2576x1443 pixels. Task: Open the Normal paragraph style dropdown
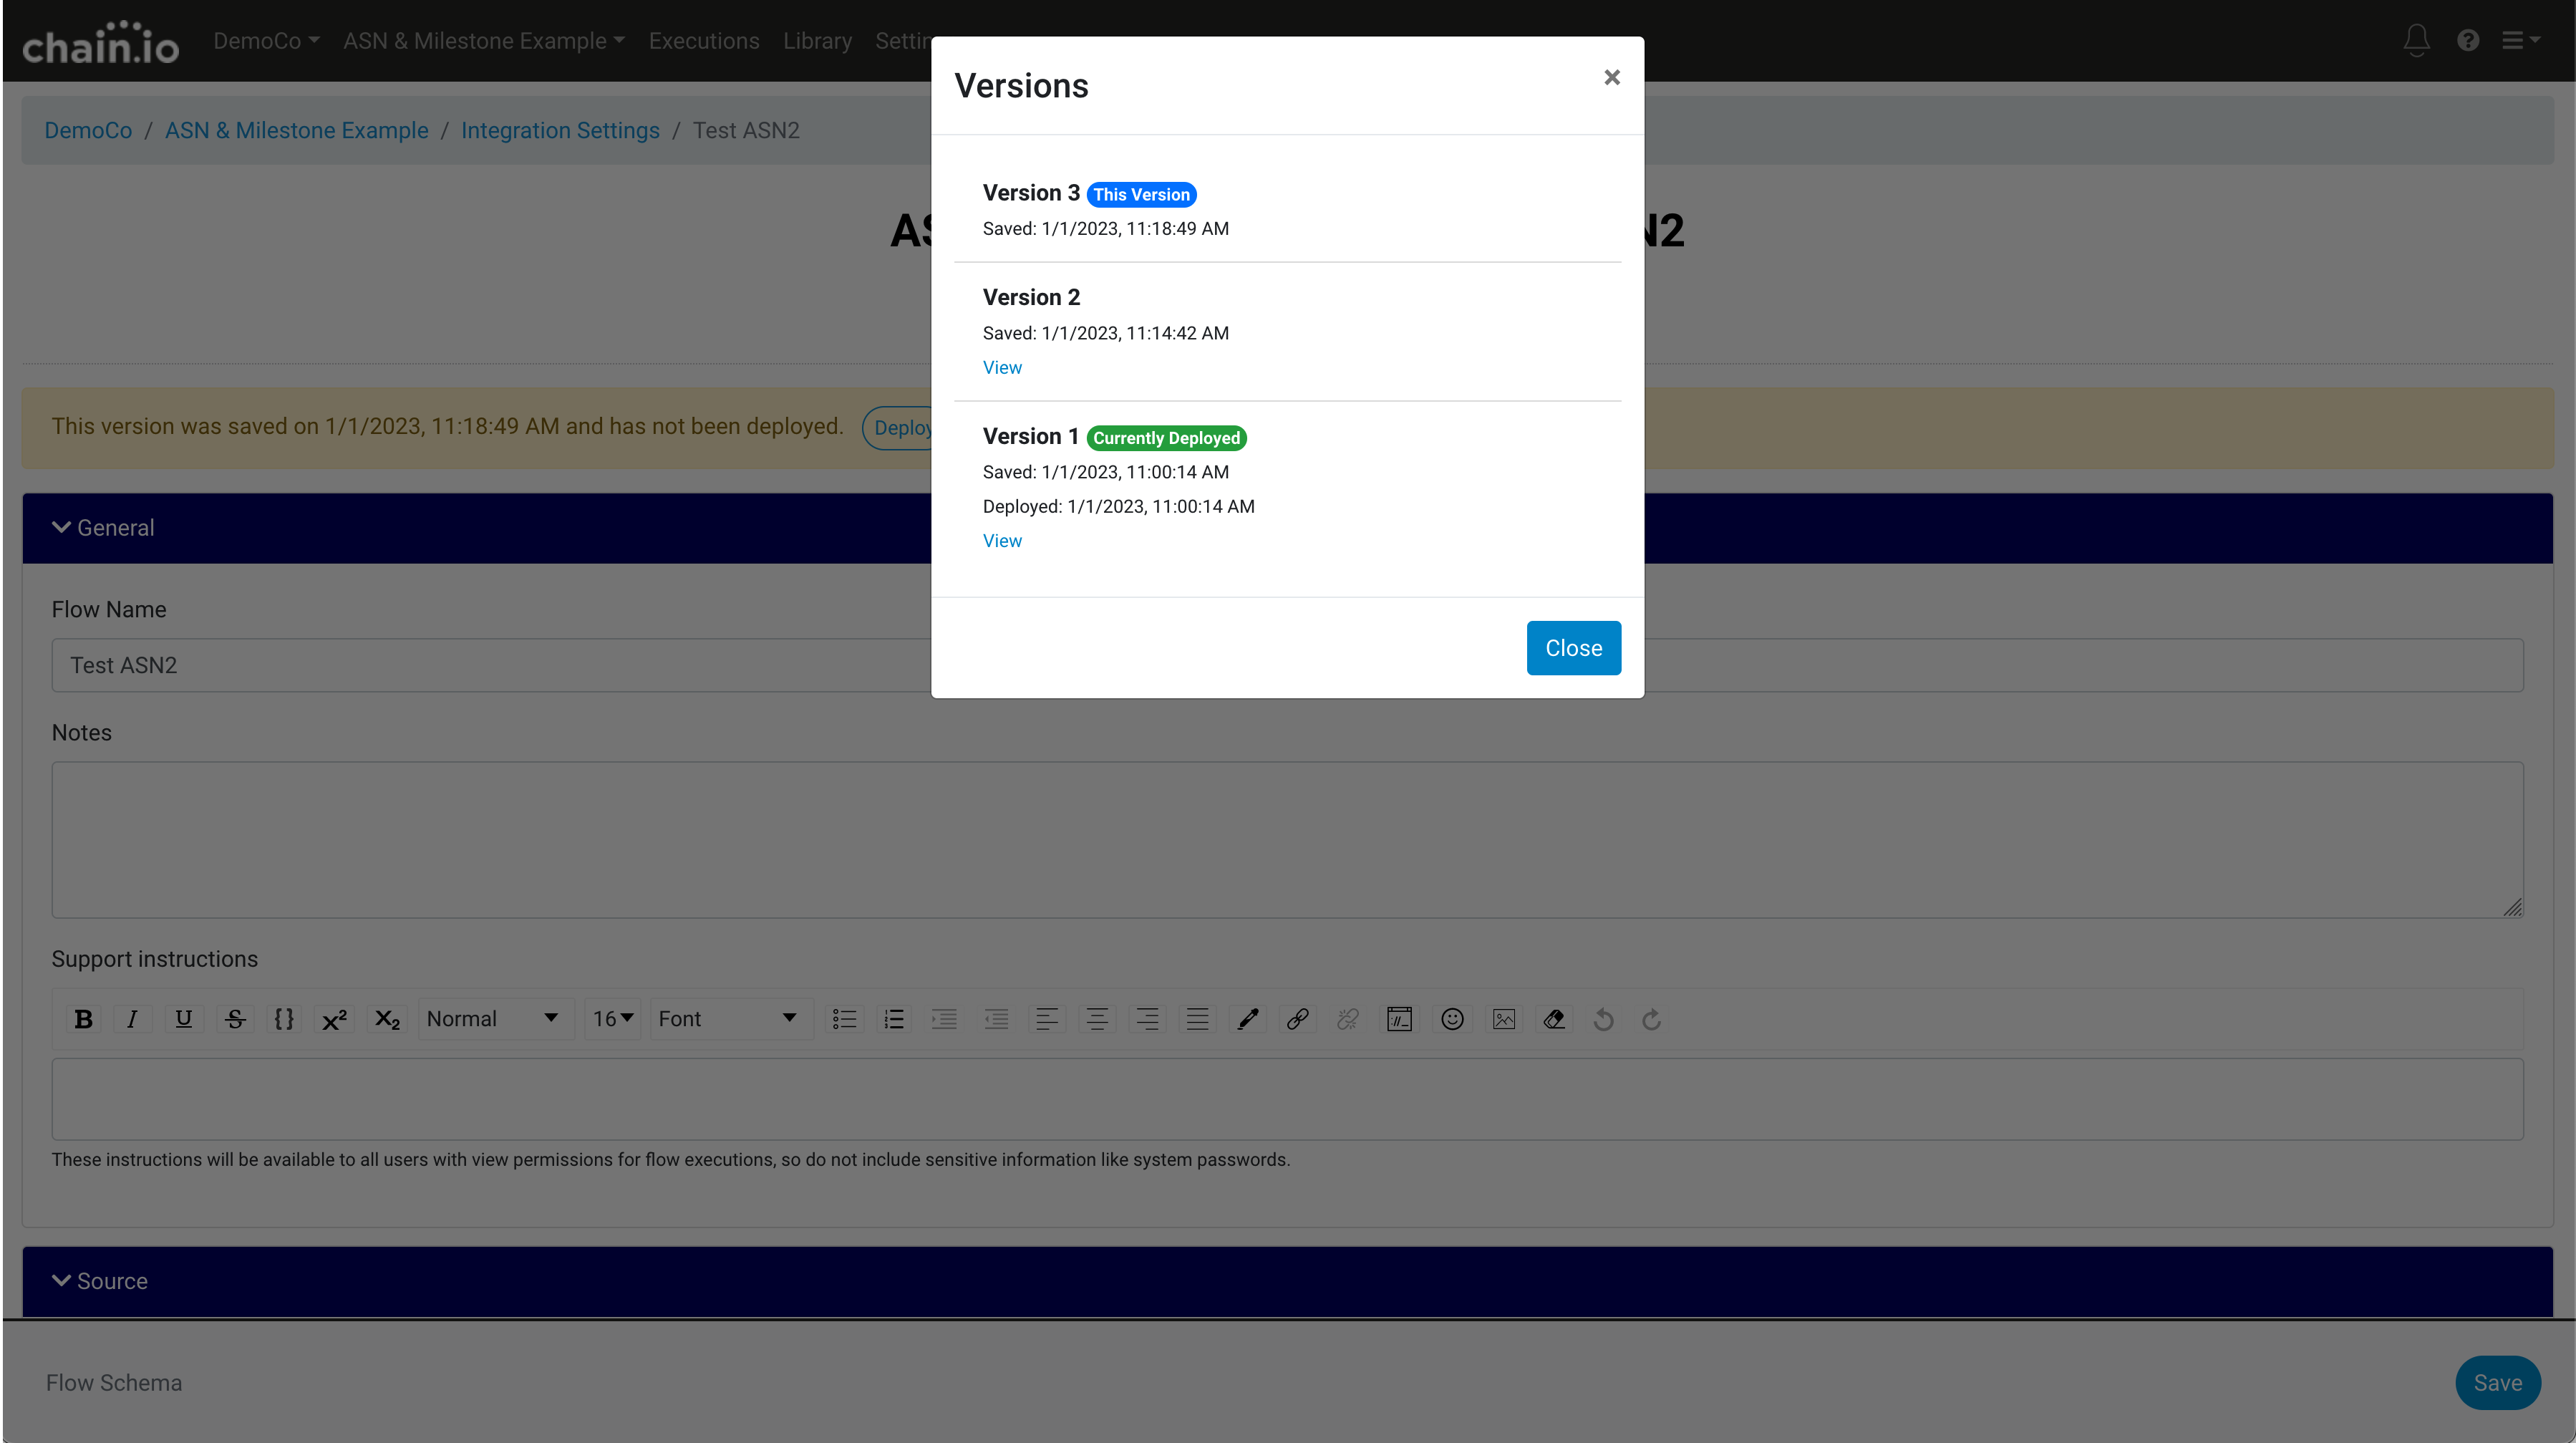pos(492,1019)
